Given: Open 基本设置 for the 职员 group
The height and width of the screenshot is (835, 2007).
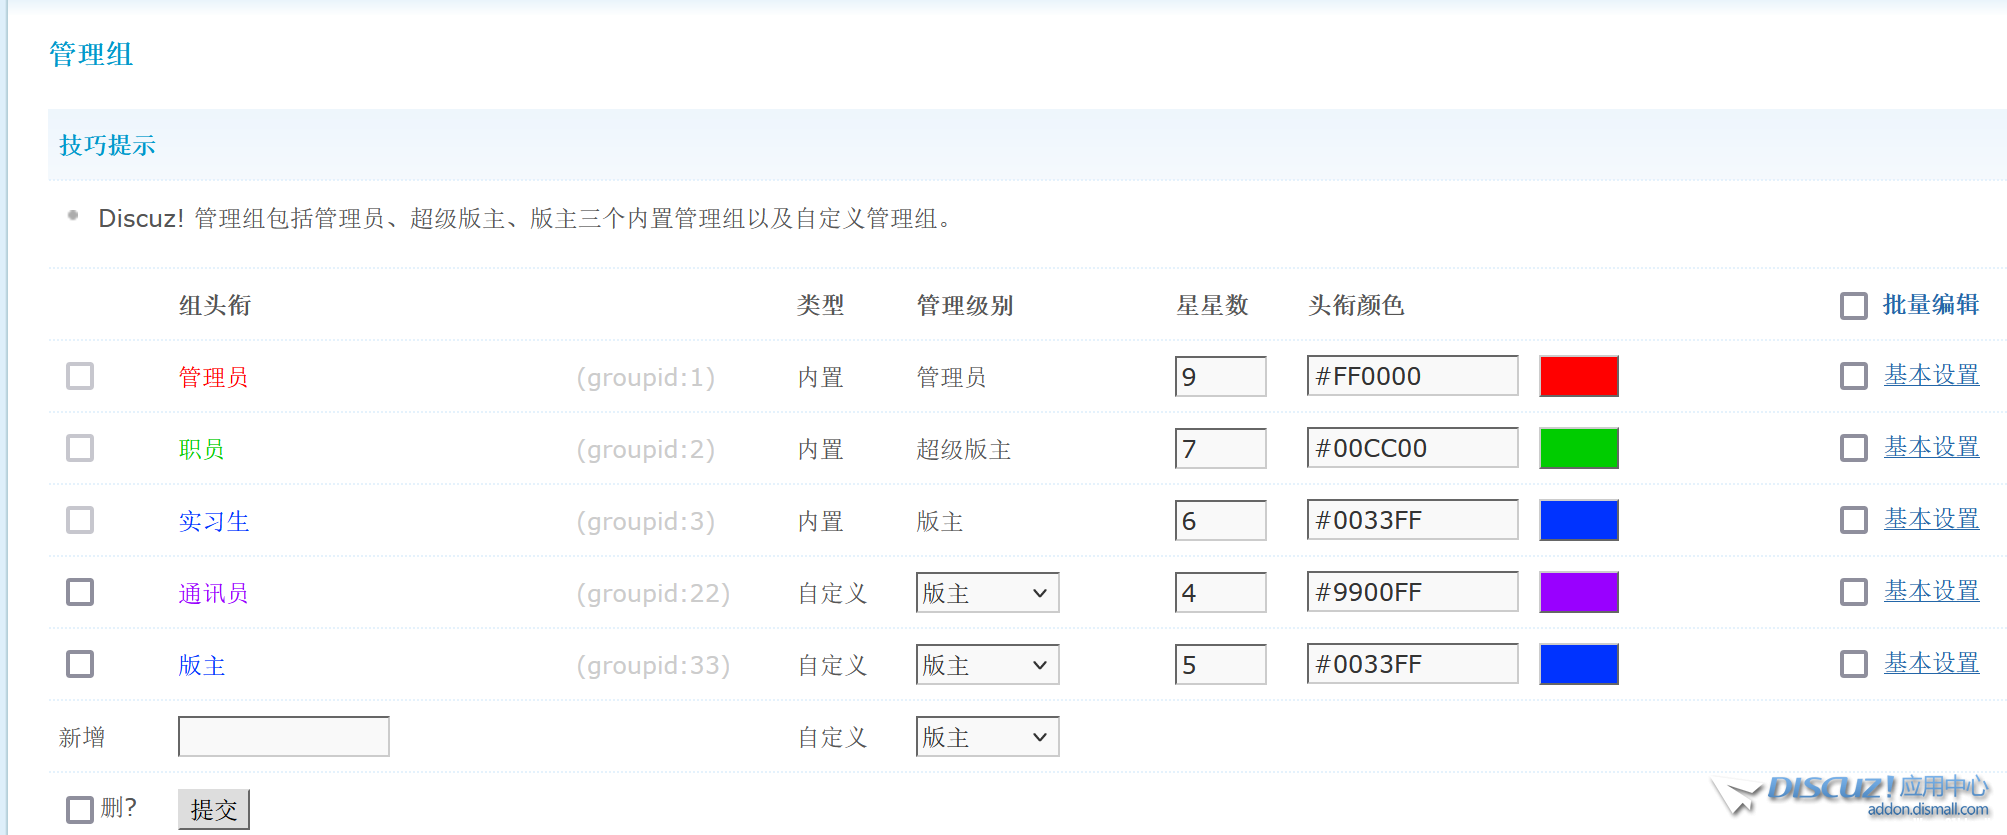Looking at the screenshot, I should [x=1931, y=447].
